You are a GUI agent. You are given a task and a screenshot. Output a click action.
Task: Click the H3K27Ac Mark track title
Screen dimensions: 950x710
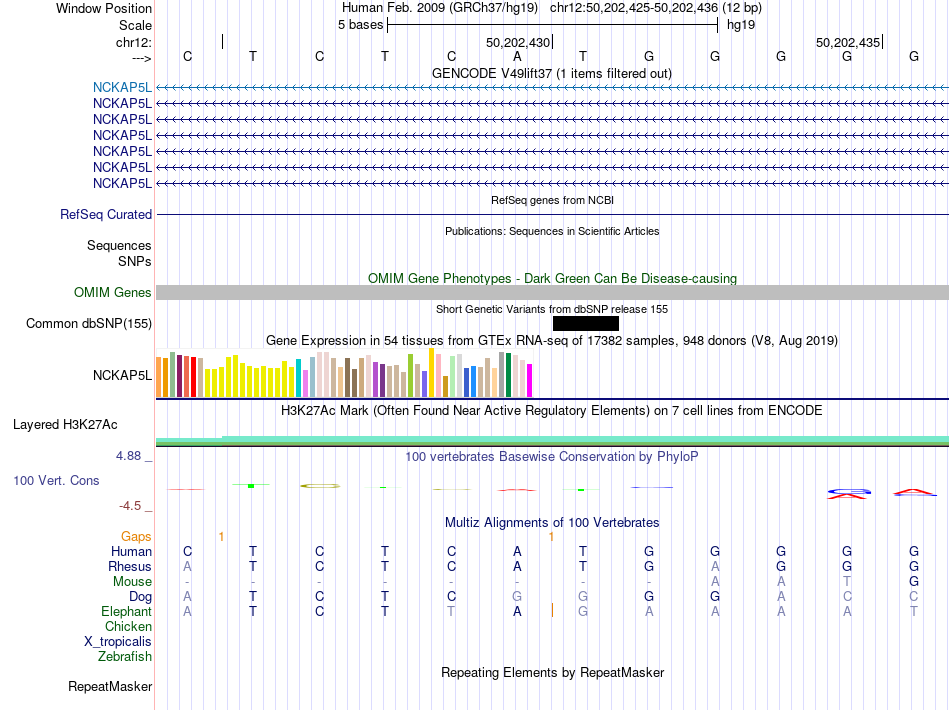552,410
